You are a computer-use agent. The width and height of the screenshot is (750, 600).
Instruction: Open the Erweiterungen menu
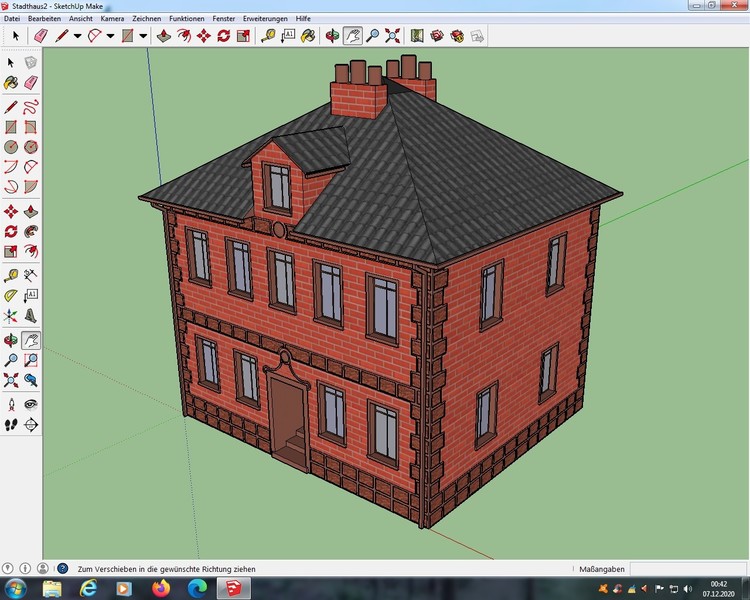click(265, 19)
